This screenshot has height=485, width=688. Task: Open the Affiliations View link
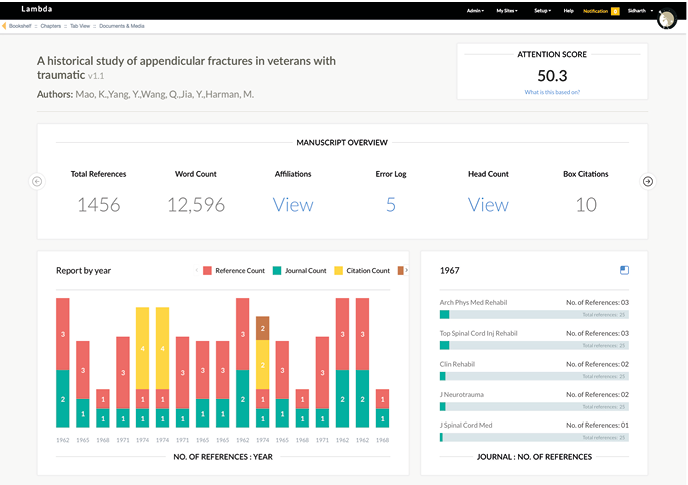pos(293,204)
